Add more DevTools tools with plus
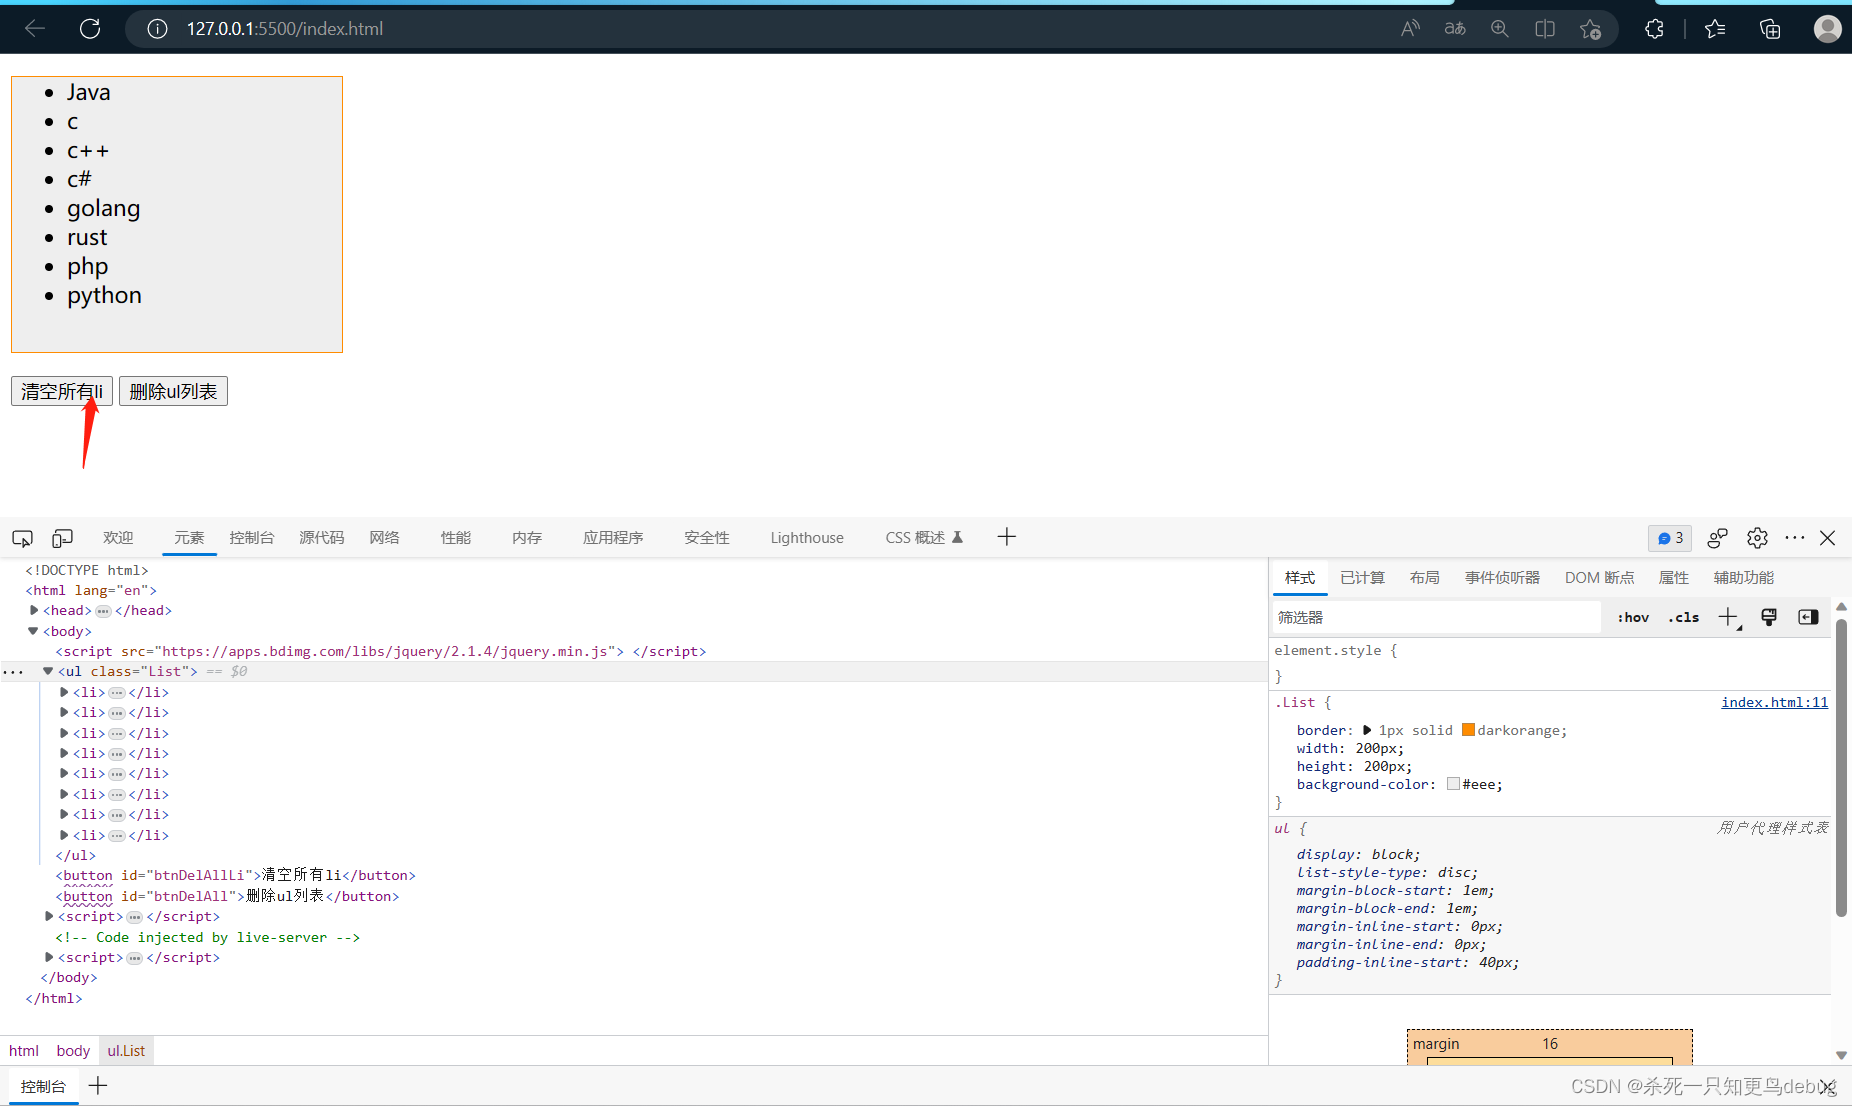 [1007, 537]
